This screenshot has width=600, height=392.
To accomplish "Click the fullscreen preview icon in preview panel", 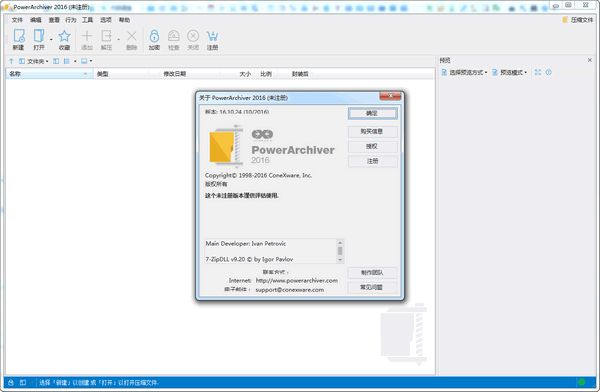I will click(538, 72).
